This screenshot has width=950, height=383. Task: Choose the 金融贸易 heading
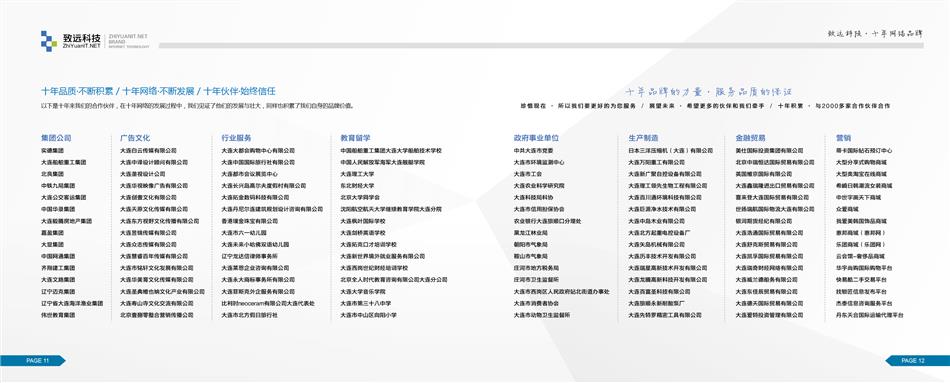[x=751, y=138]
